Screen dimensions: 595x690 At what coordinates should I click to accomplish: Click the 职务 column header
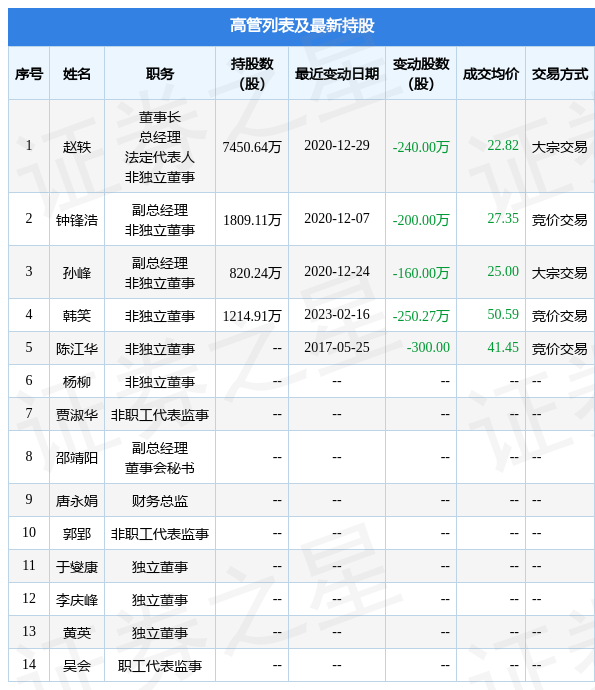pos(160,74)
